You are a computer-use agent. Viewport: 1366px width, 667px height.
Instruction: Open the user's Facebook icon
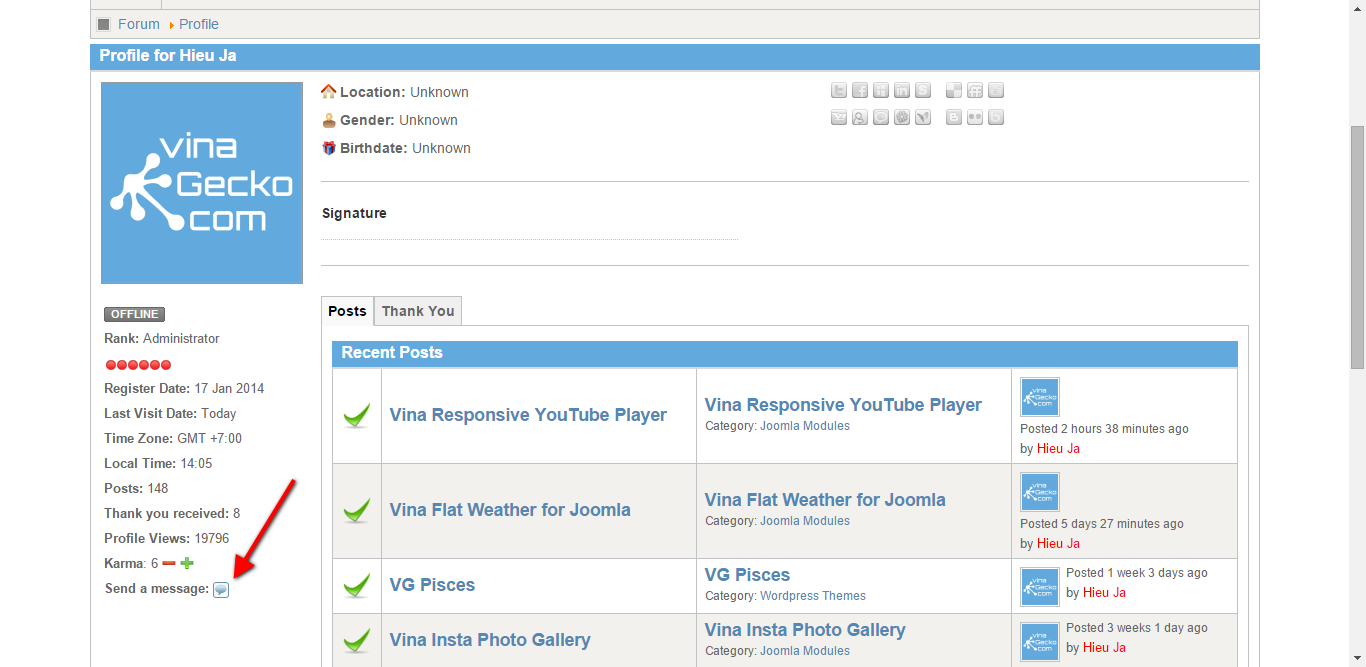[860, 90]
